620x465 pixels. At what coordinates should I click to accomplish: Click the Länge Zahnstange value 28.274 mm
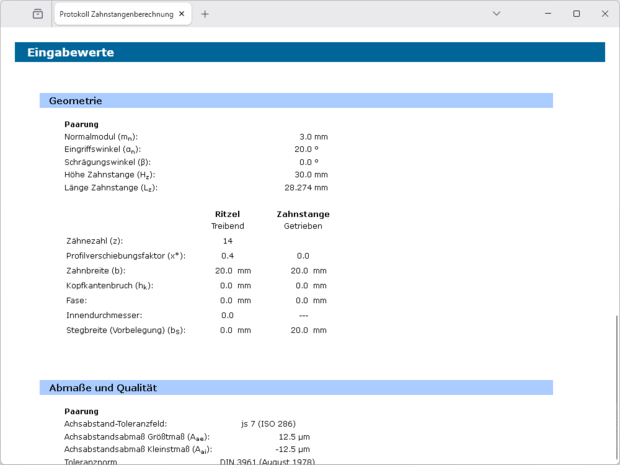(306, 187)
